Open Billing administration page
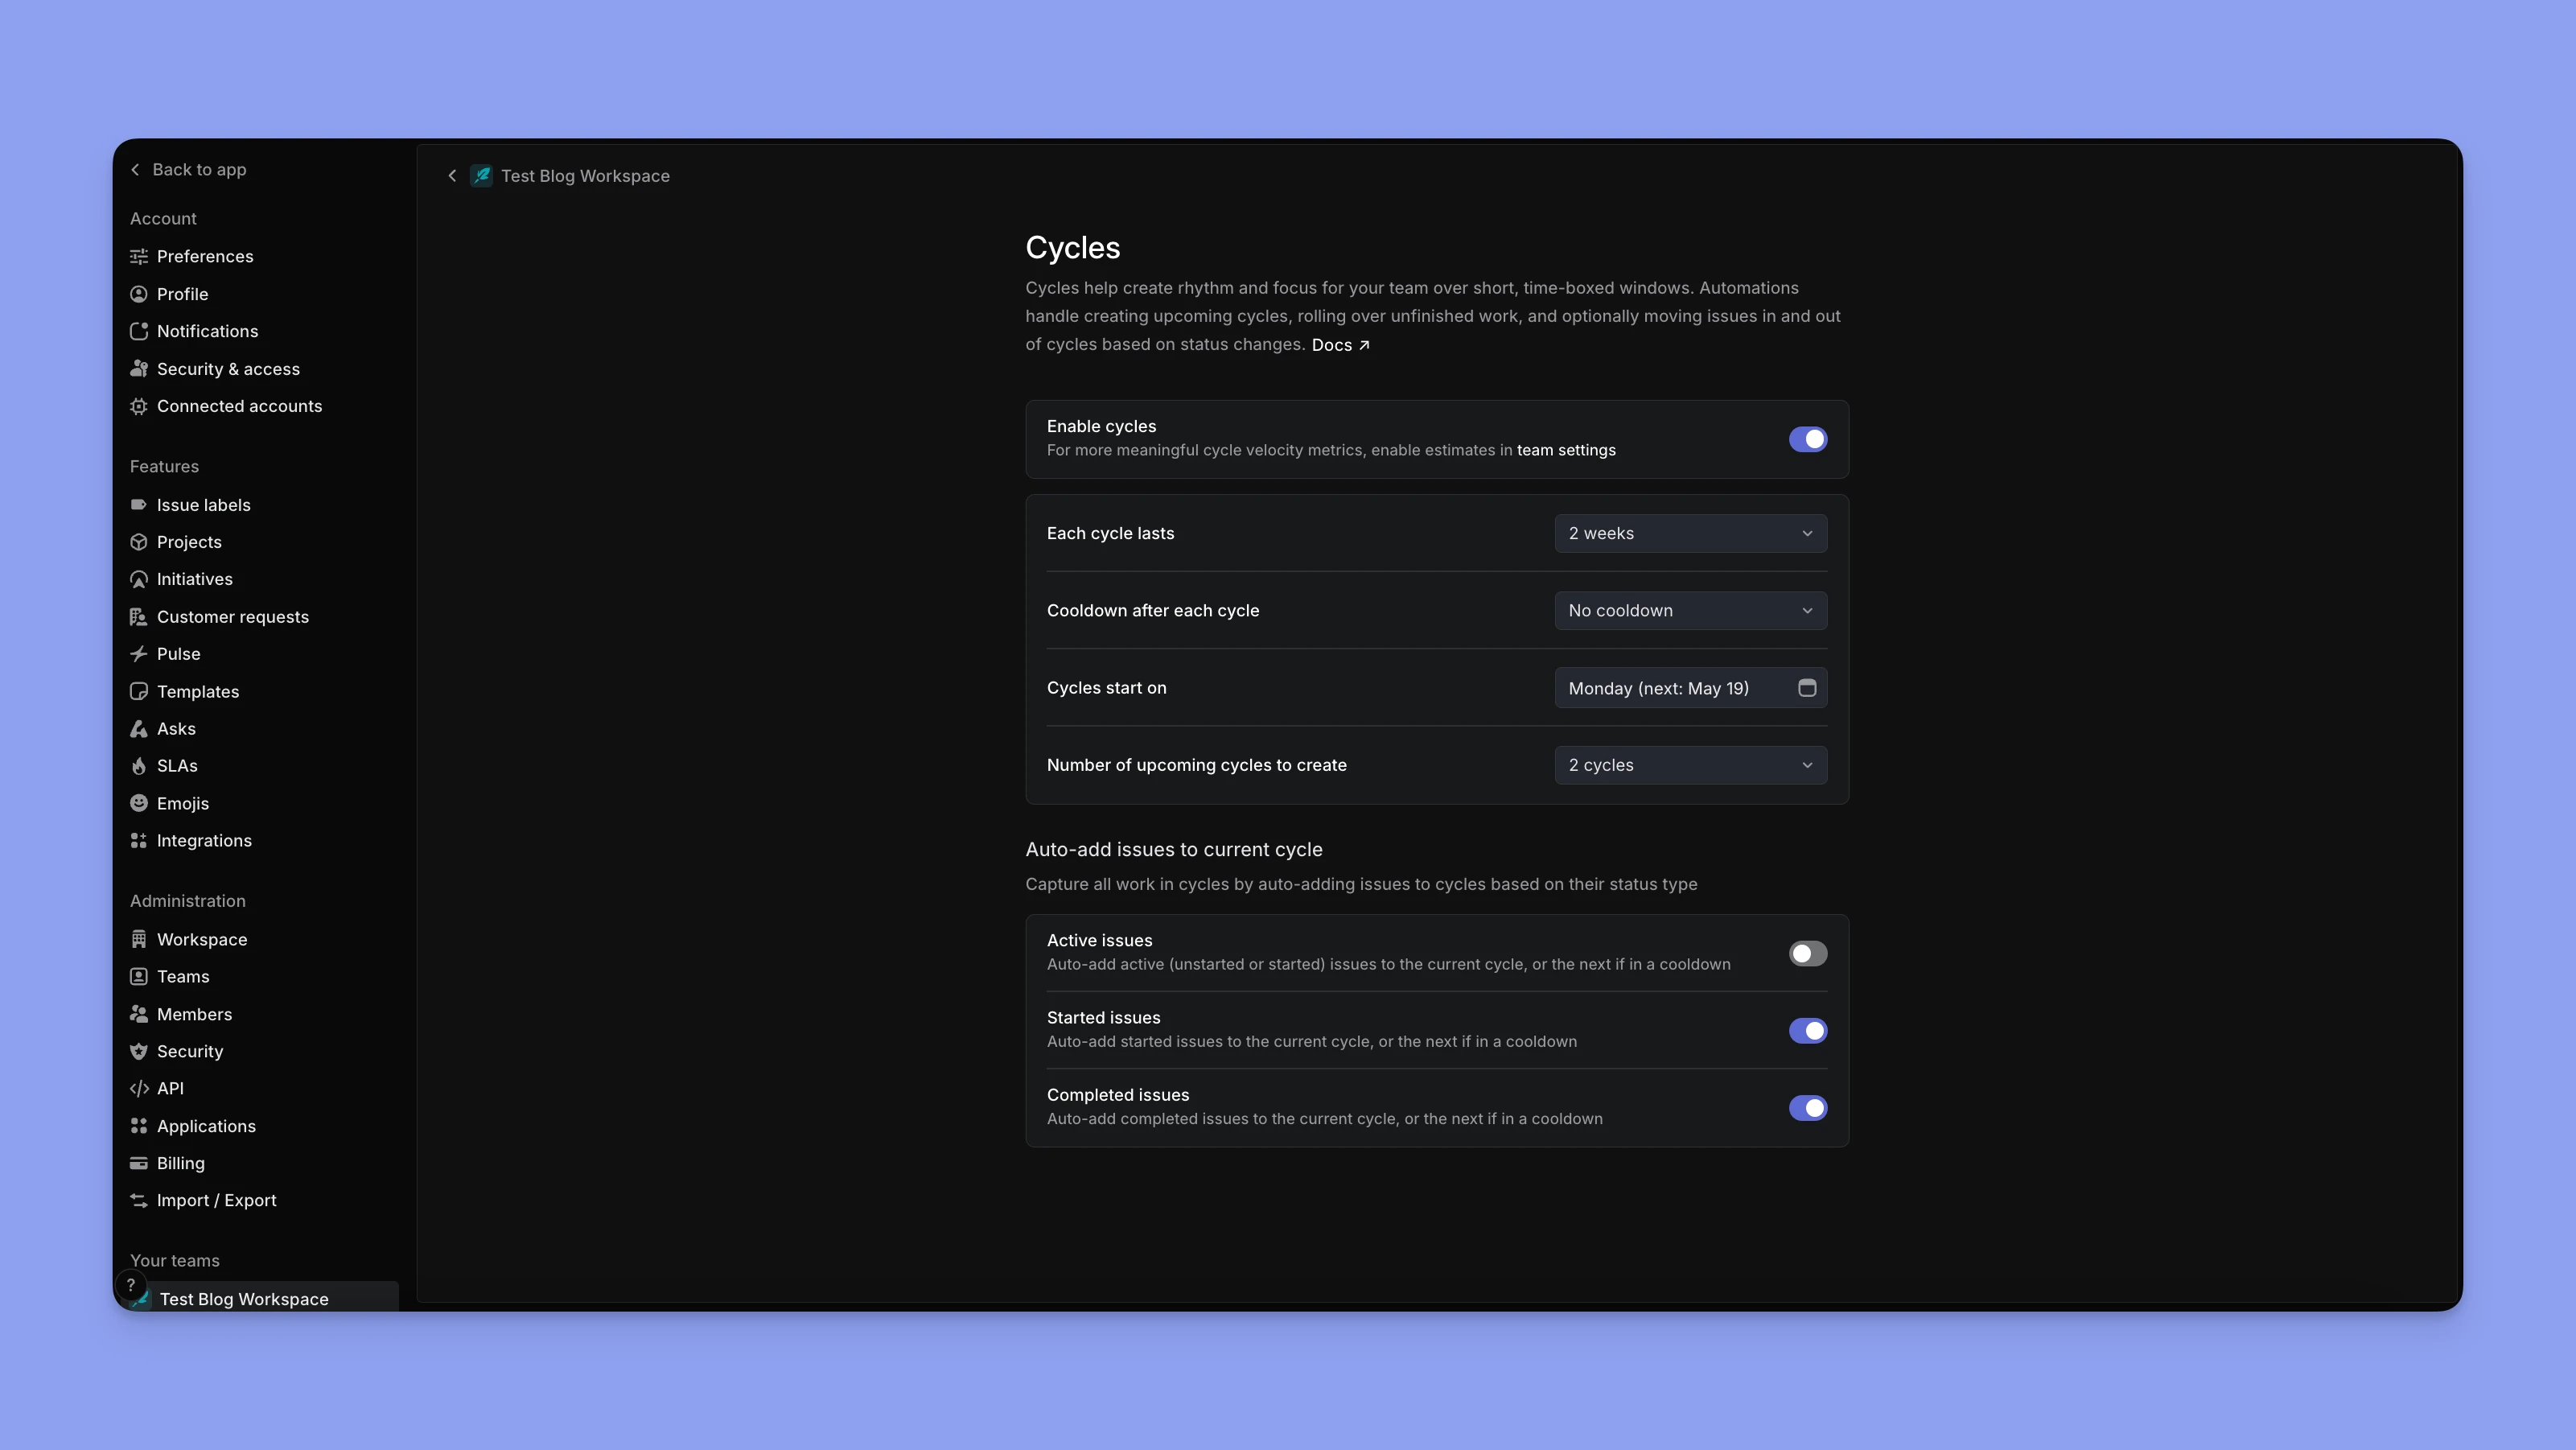The height and width of the screenshot is (1450, 2576). (x=180, y=1163)
